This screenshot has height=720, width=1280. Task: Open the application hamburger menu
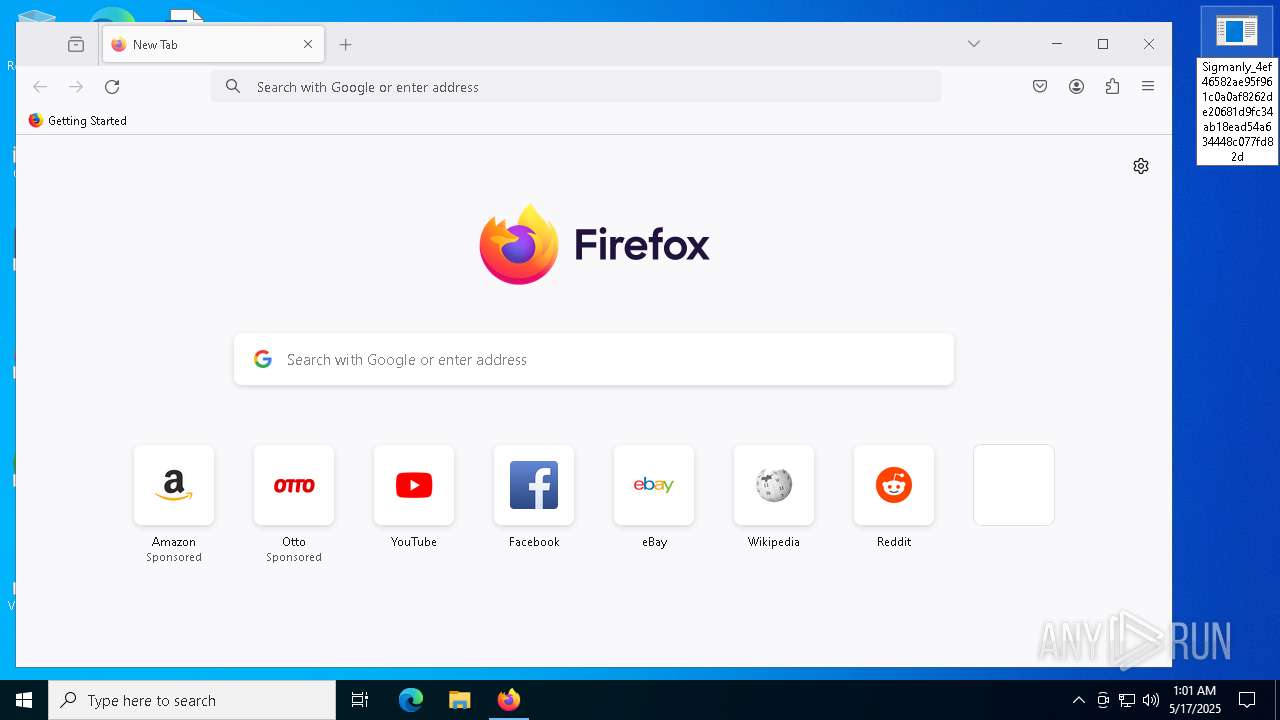coord(1148,87)
